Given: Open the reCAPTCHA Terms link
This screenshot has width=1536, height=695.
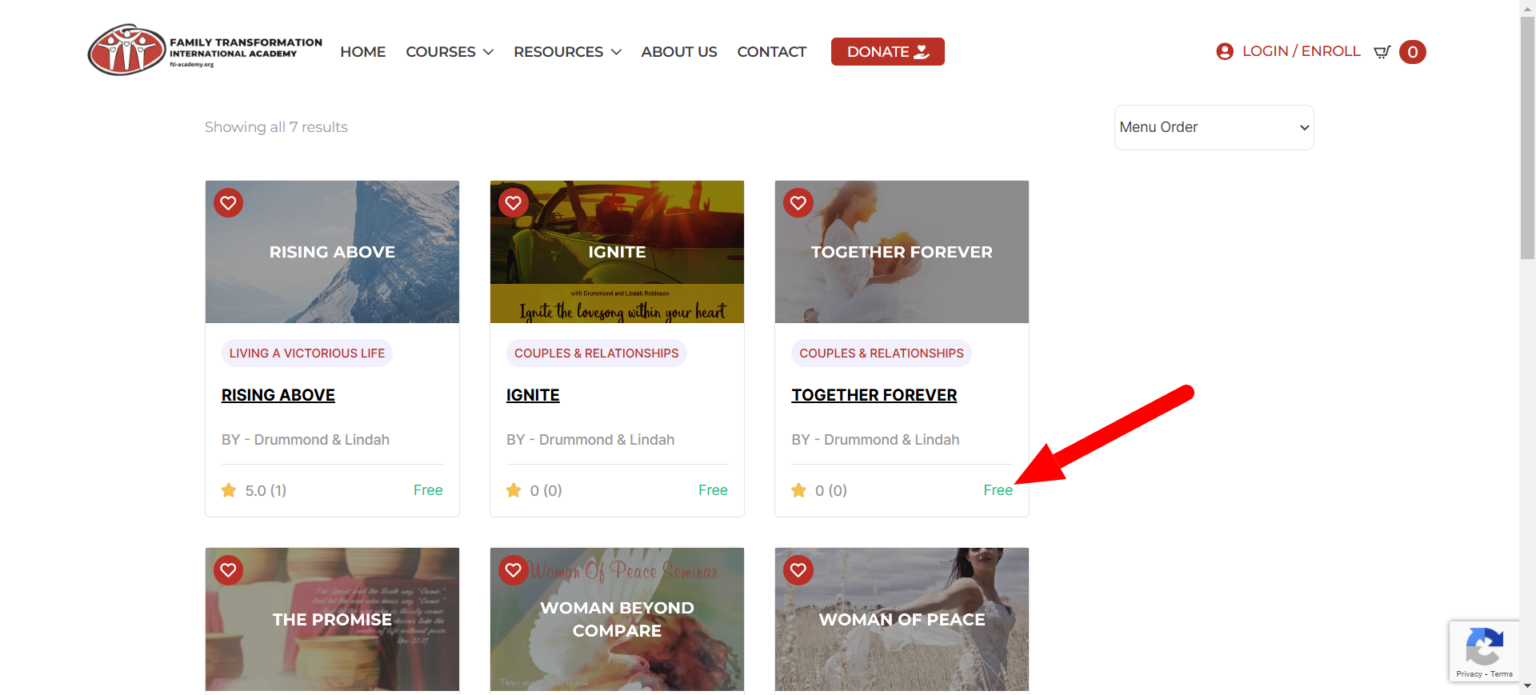Looking at the screenshot, I should [1502, 674].
